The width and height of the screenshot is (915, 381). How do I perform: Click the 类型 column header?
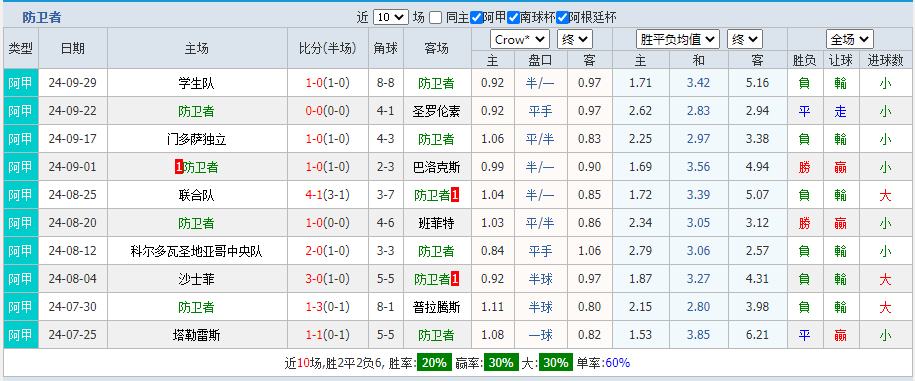click(x=21, y=48)
